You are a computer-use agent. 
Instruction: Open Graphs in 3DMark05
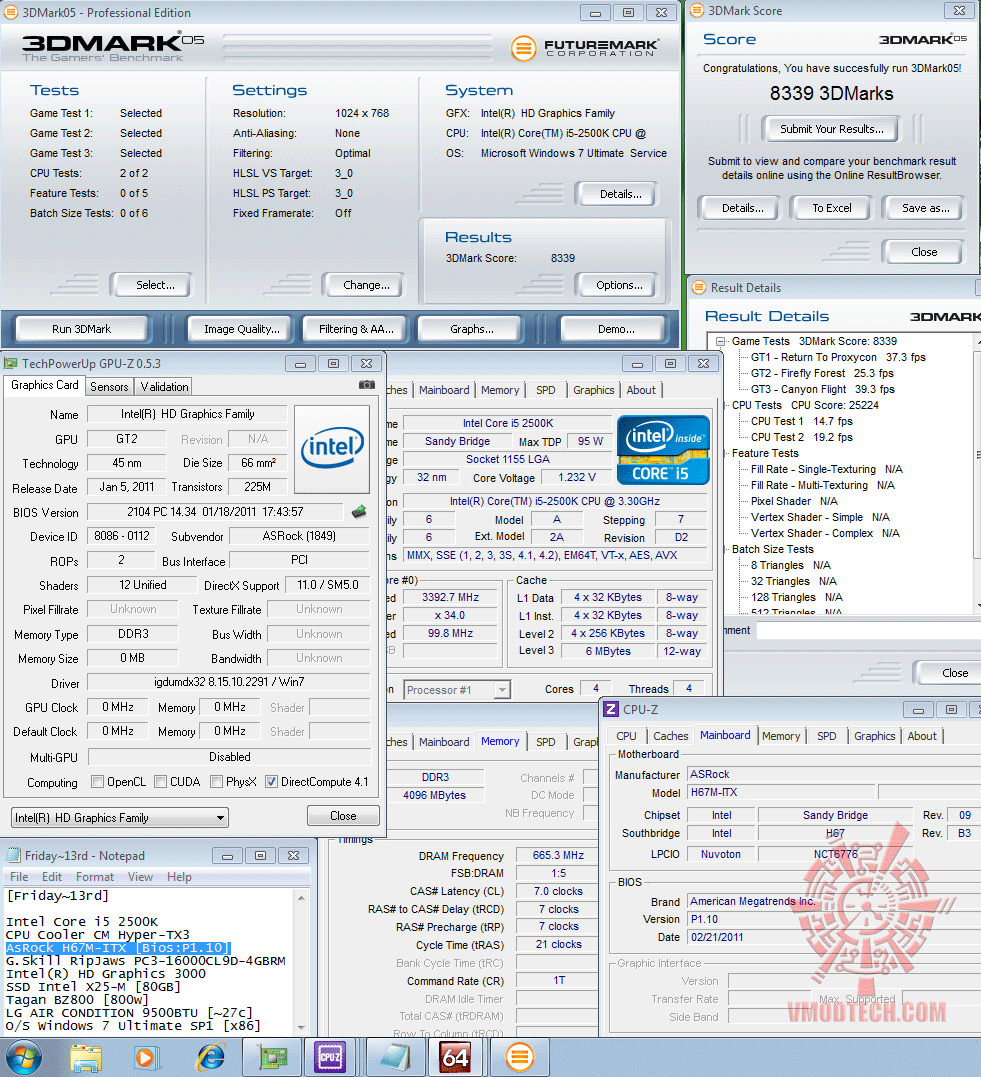[472, 329]
